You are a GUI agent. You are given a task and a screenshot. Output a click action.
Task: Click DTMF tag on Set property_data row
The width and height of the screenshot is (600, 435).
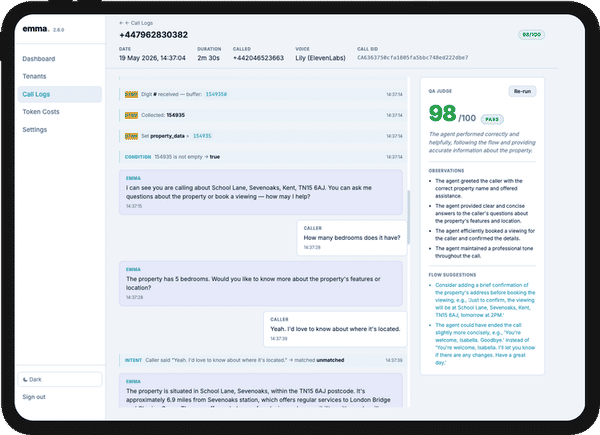point(131,136)
